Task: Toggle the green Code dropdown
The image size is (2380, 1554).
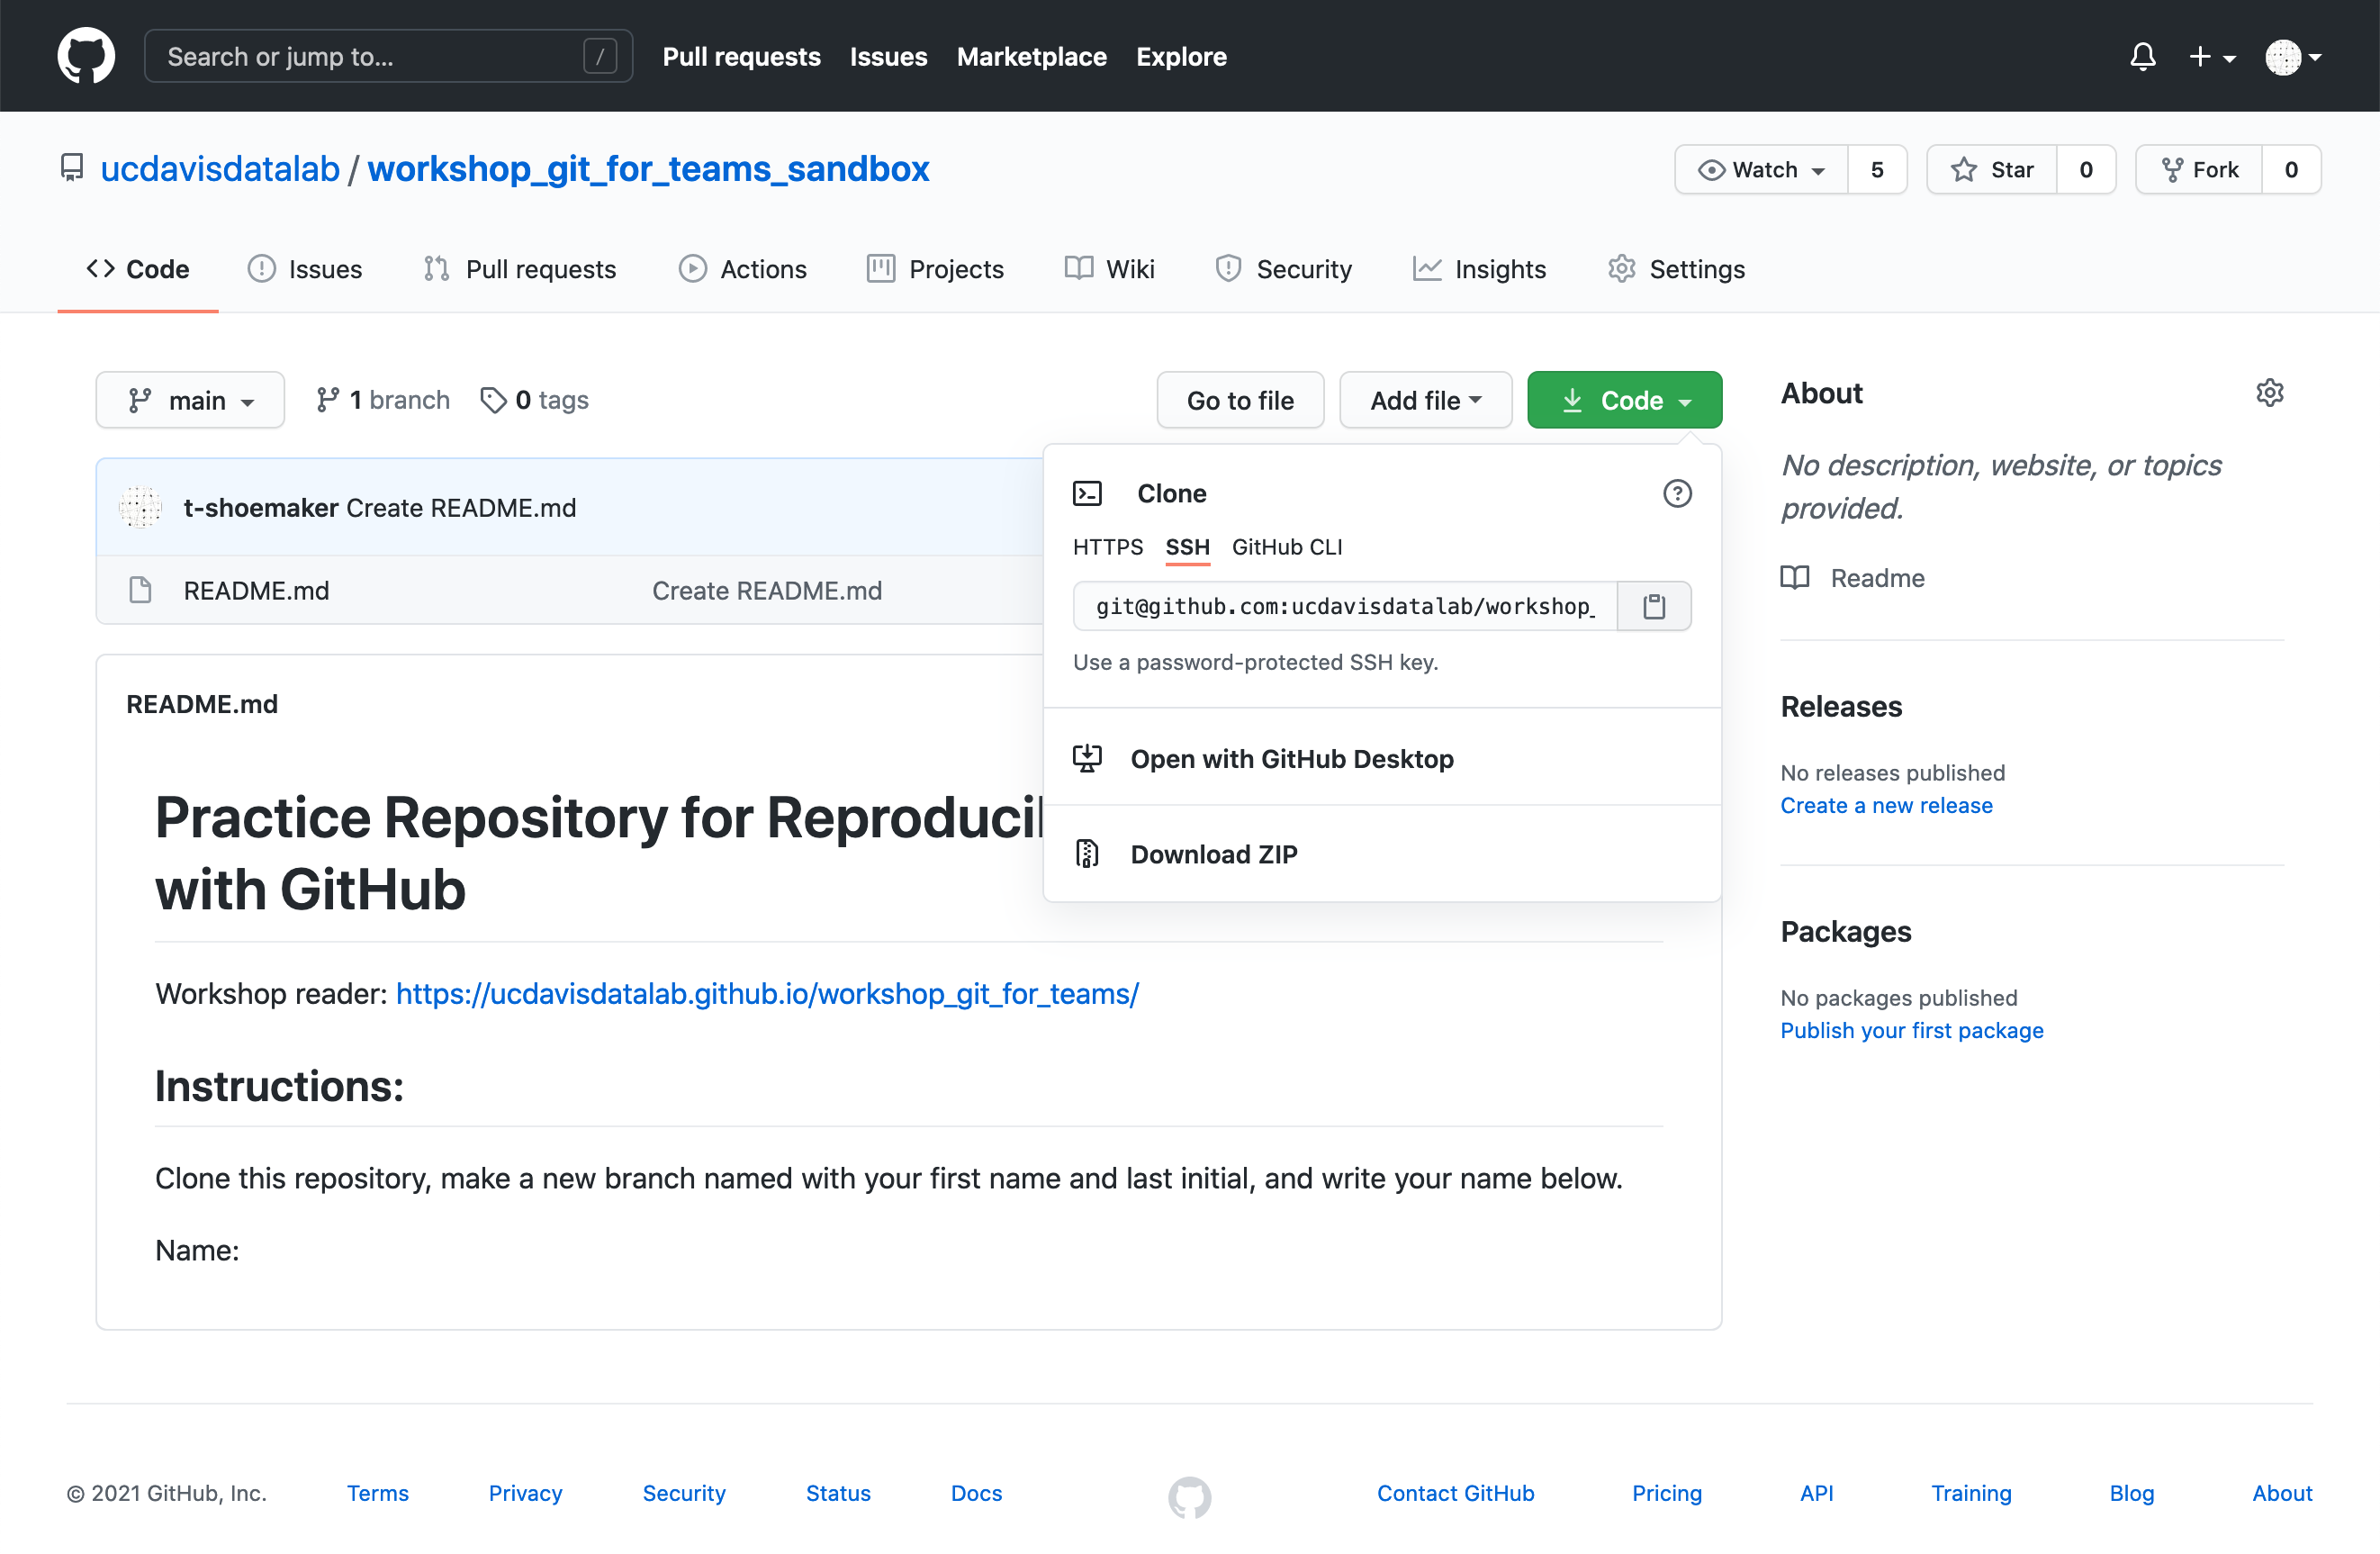Action: [1624, 400]
